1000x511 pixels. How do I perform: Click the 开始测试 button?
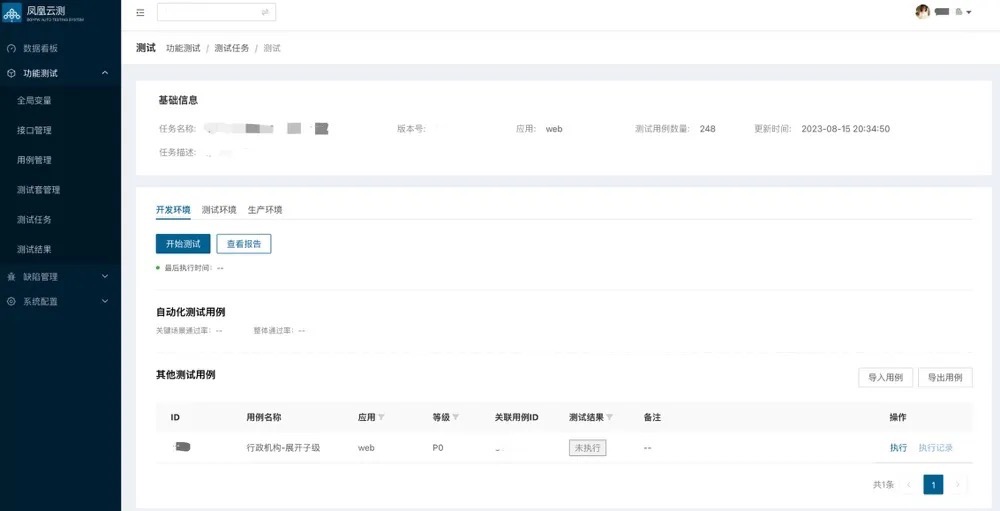(x=183, y=244)
